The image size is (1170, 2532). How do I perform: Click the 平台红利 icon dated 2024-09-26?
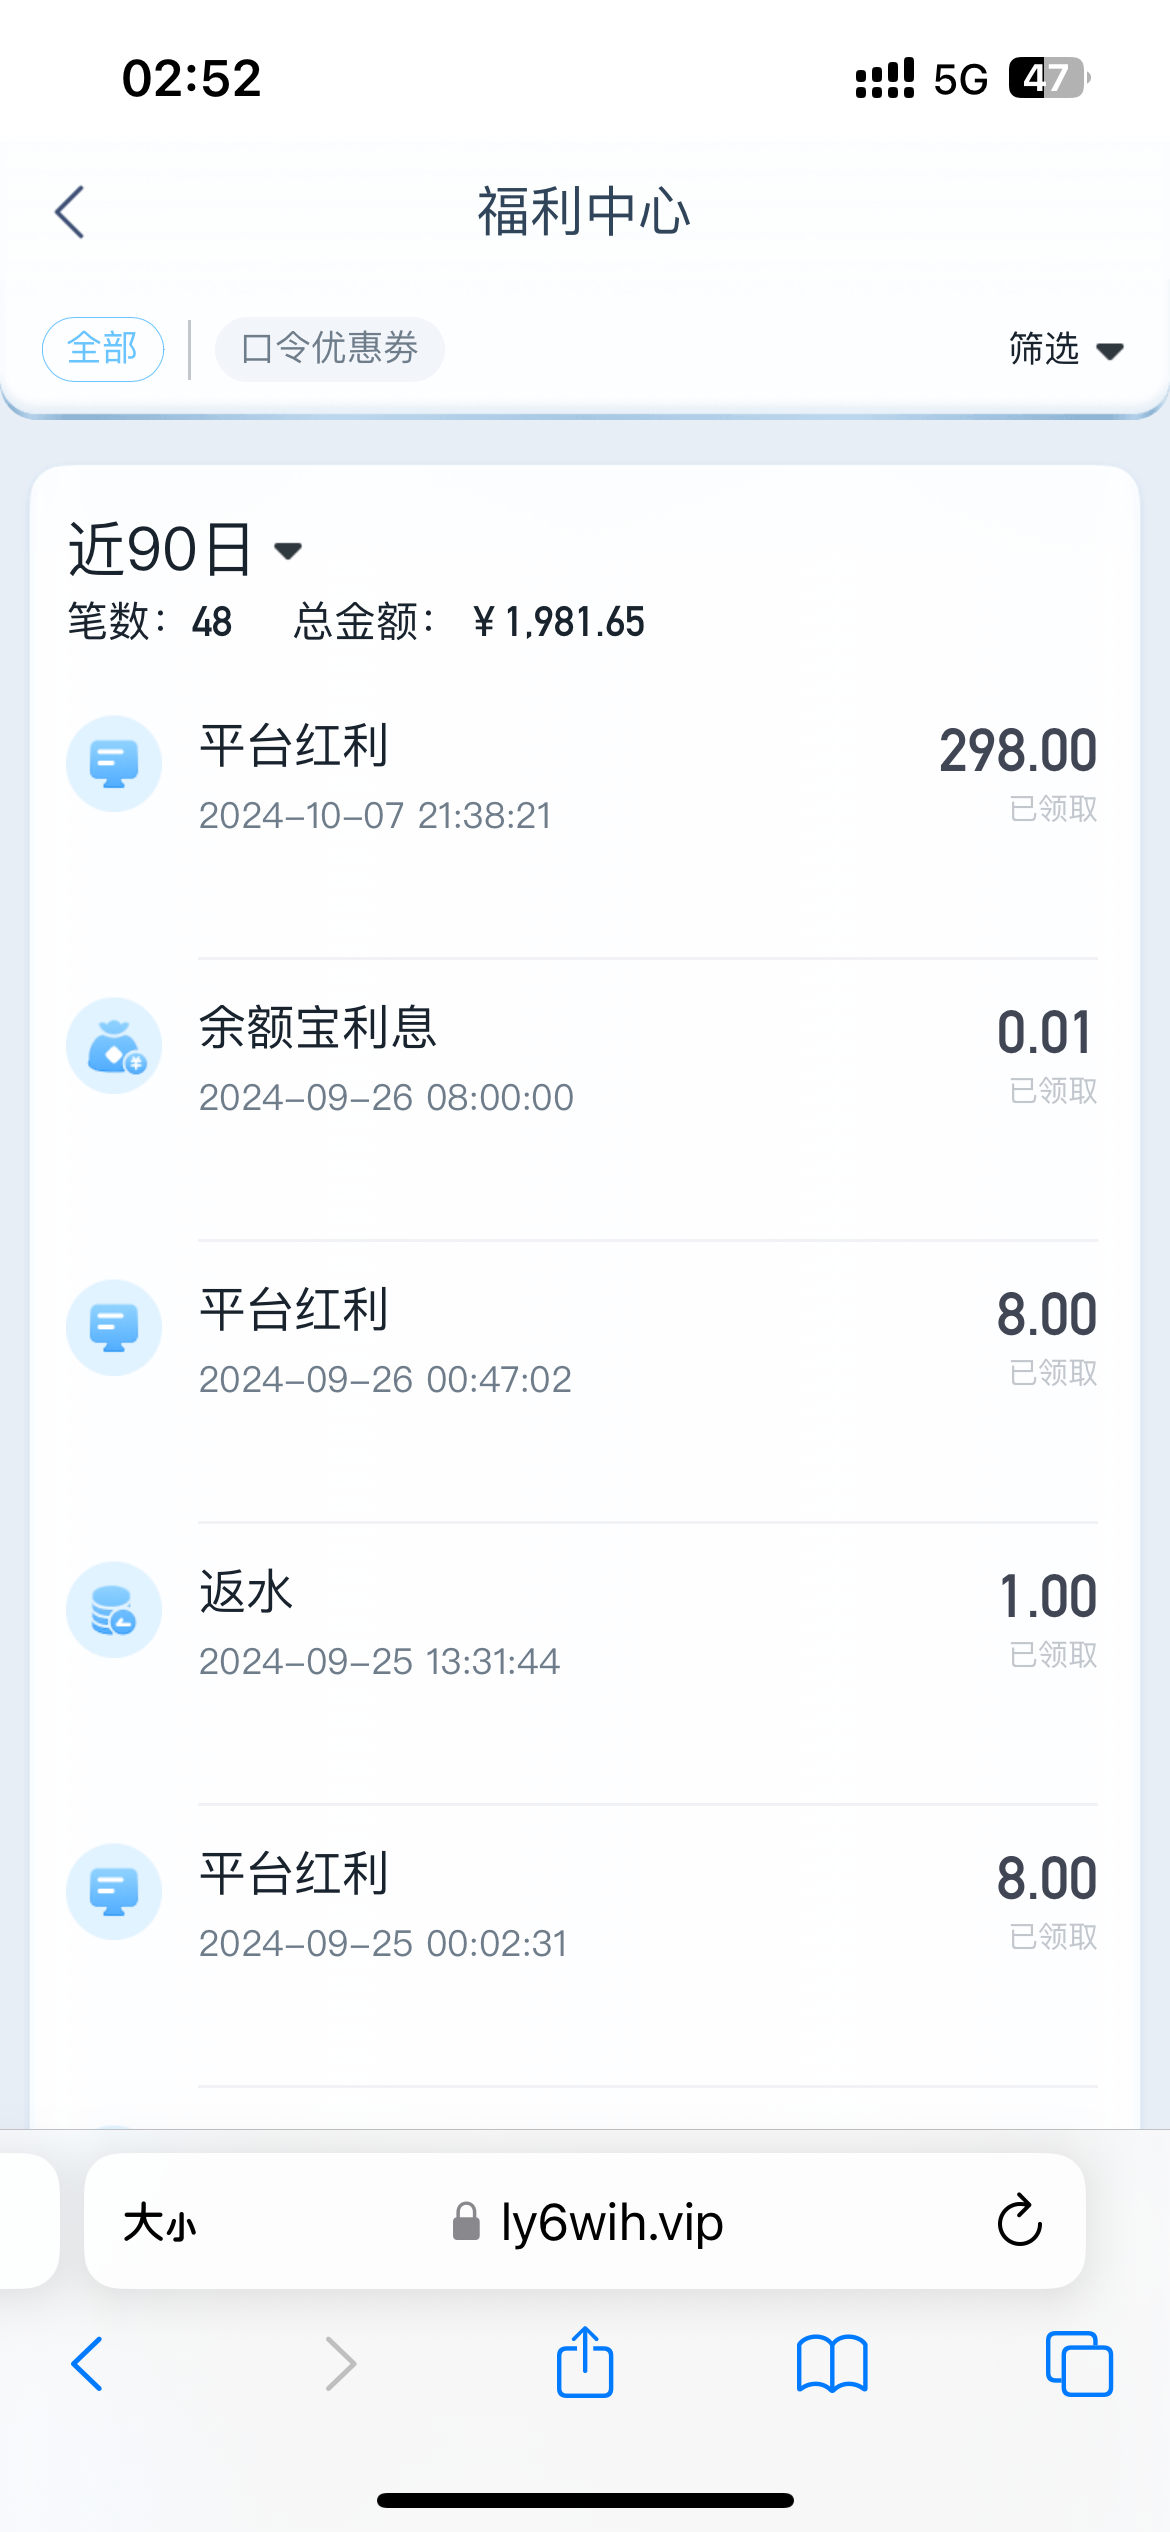tap(114, 1328)
